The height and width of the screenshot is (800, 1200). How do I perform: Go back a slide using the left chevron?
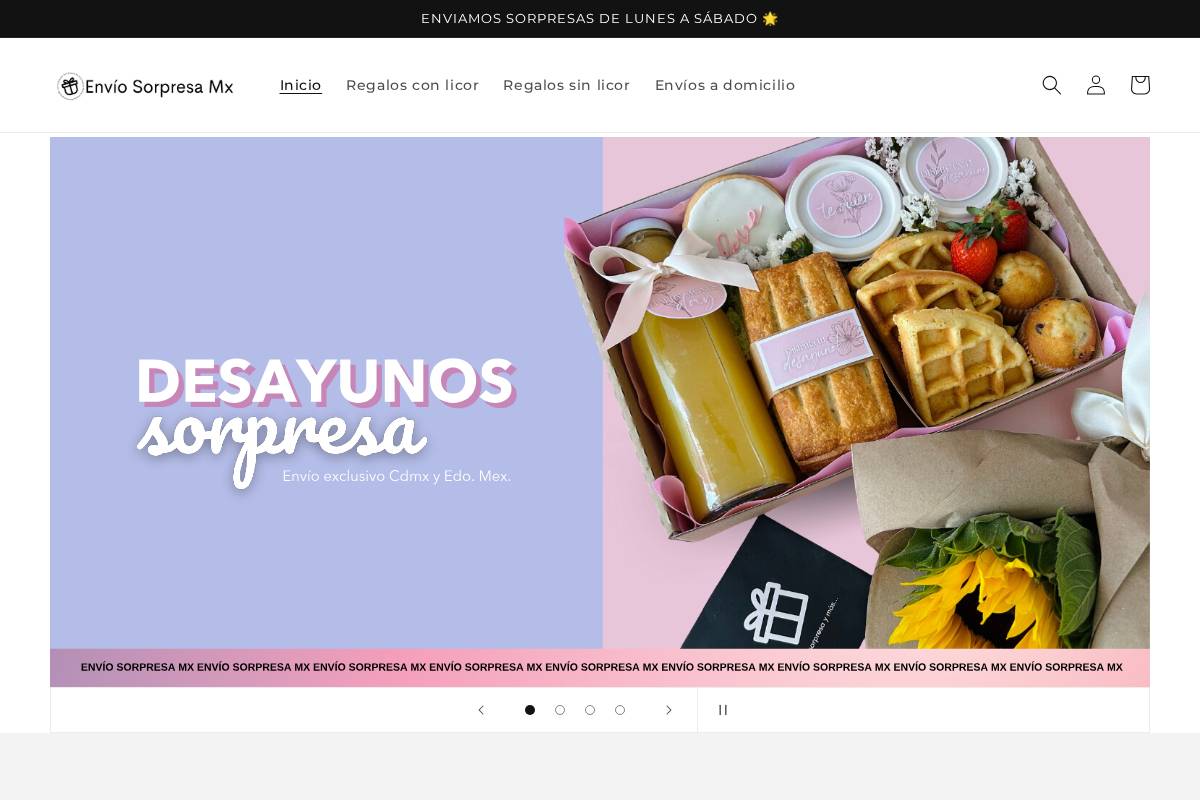(x=481, y=710)
